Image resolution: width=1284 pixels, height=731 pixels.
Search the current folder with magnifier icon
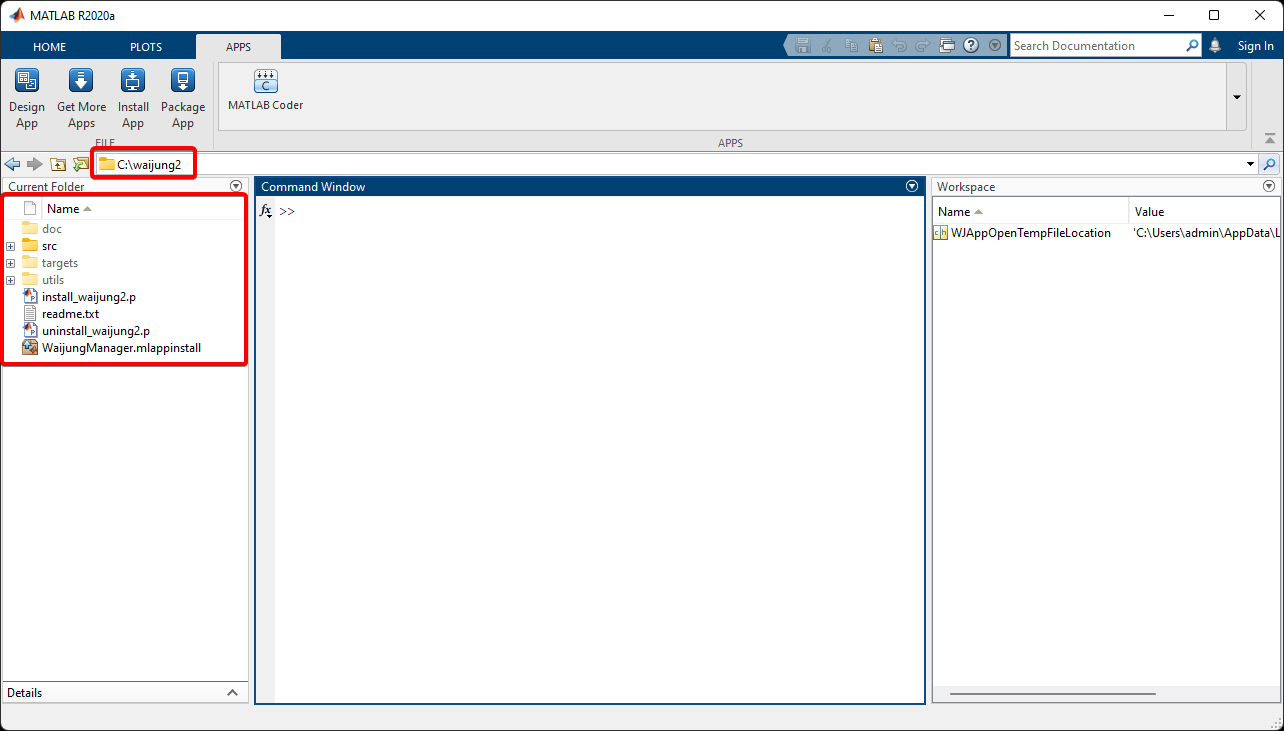point(1270,164)
